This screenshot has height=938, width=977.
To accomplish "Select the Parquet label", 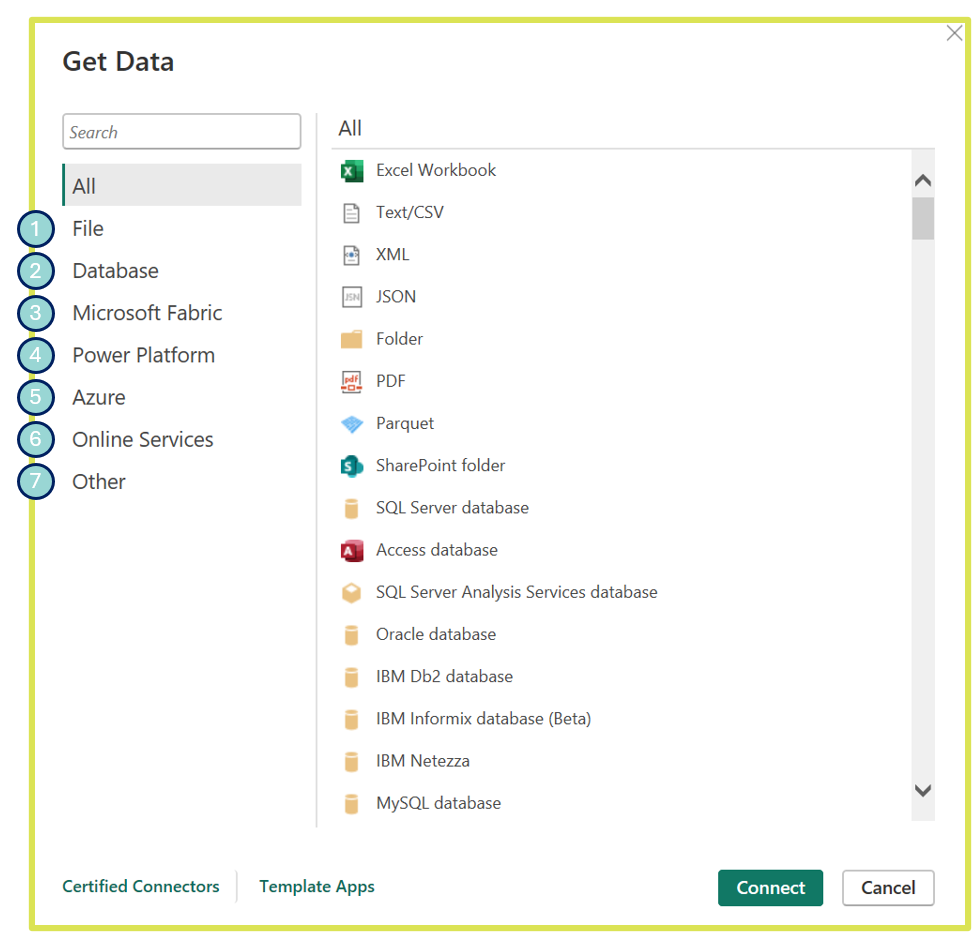I will coord(405,424).
